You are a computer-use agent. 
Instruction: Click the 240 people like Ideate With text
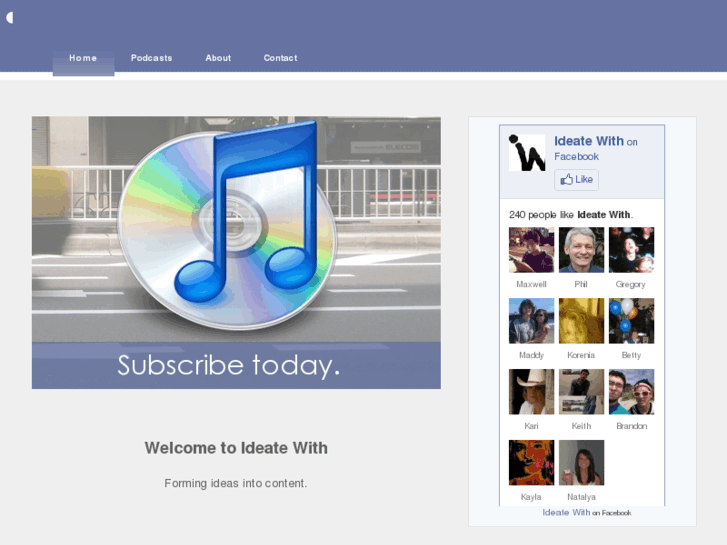[x=571, y=215]
